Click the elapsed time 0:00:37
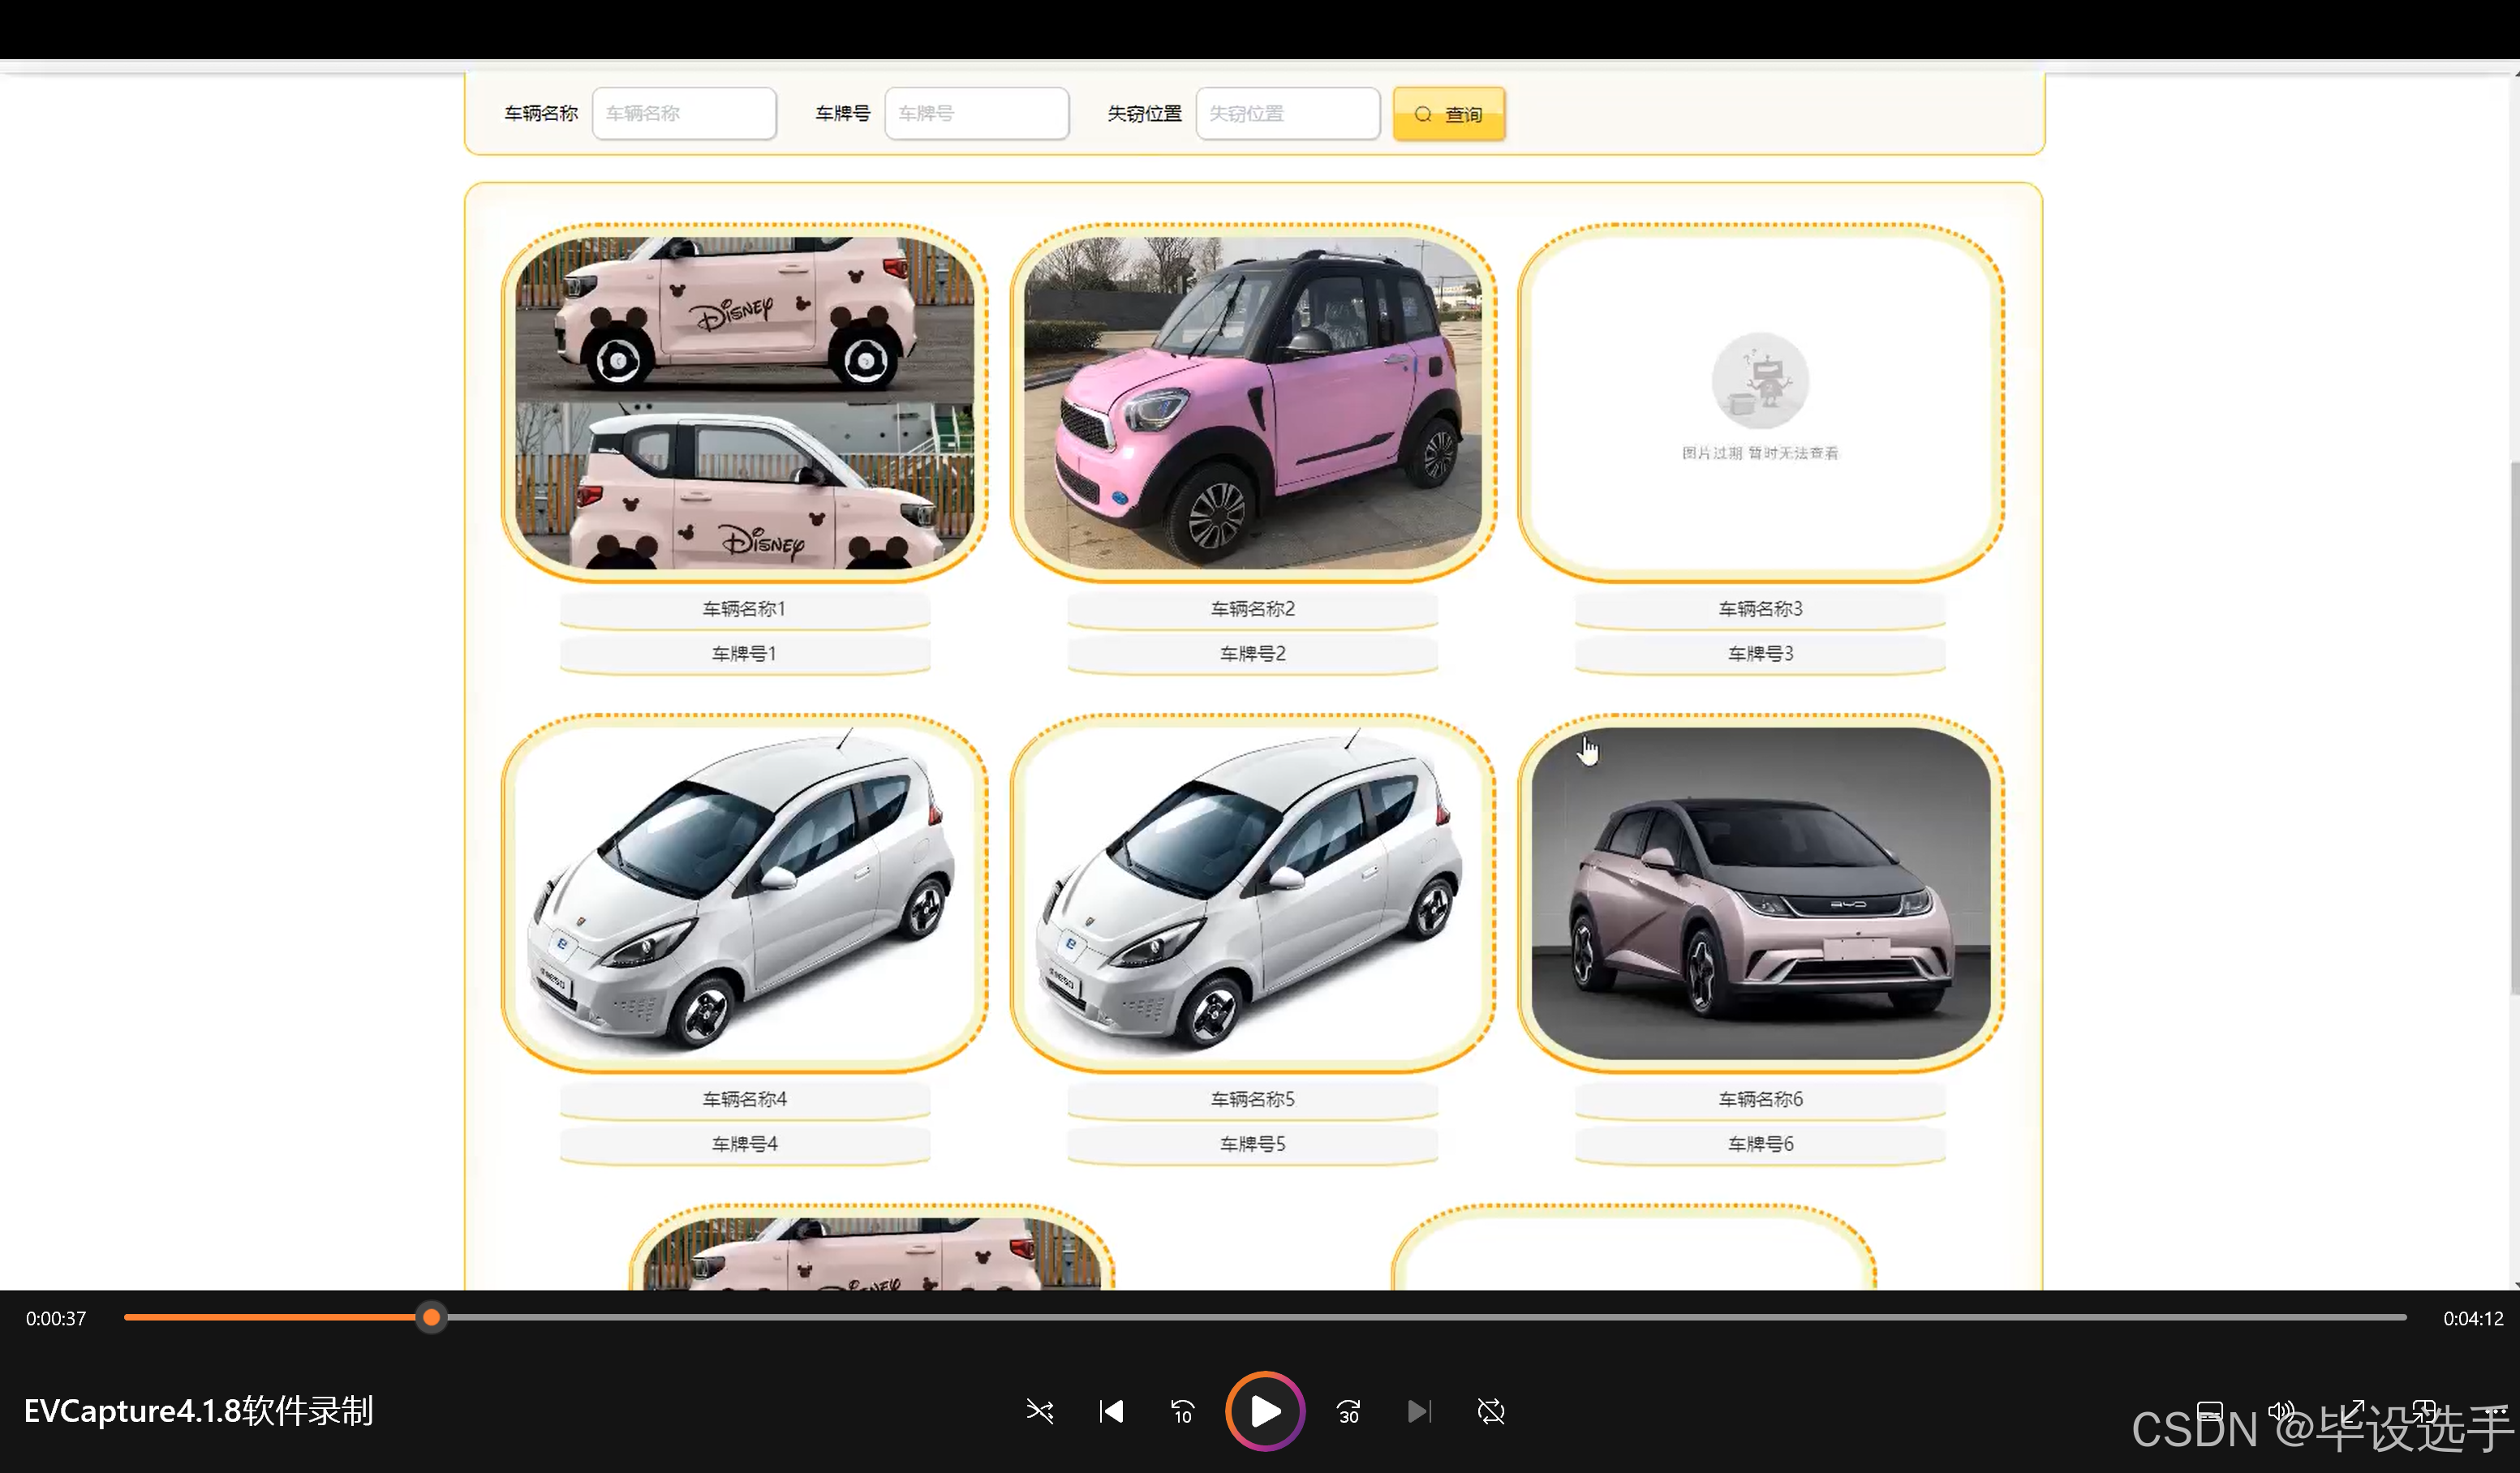The height and width of the screenshot is (1473, 2520). [56, 1319]
